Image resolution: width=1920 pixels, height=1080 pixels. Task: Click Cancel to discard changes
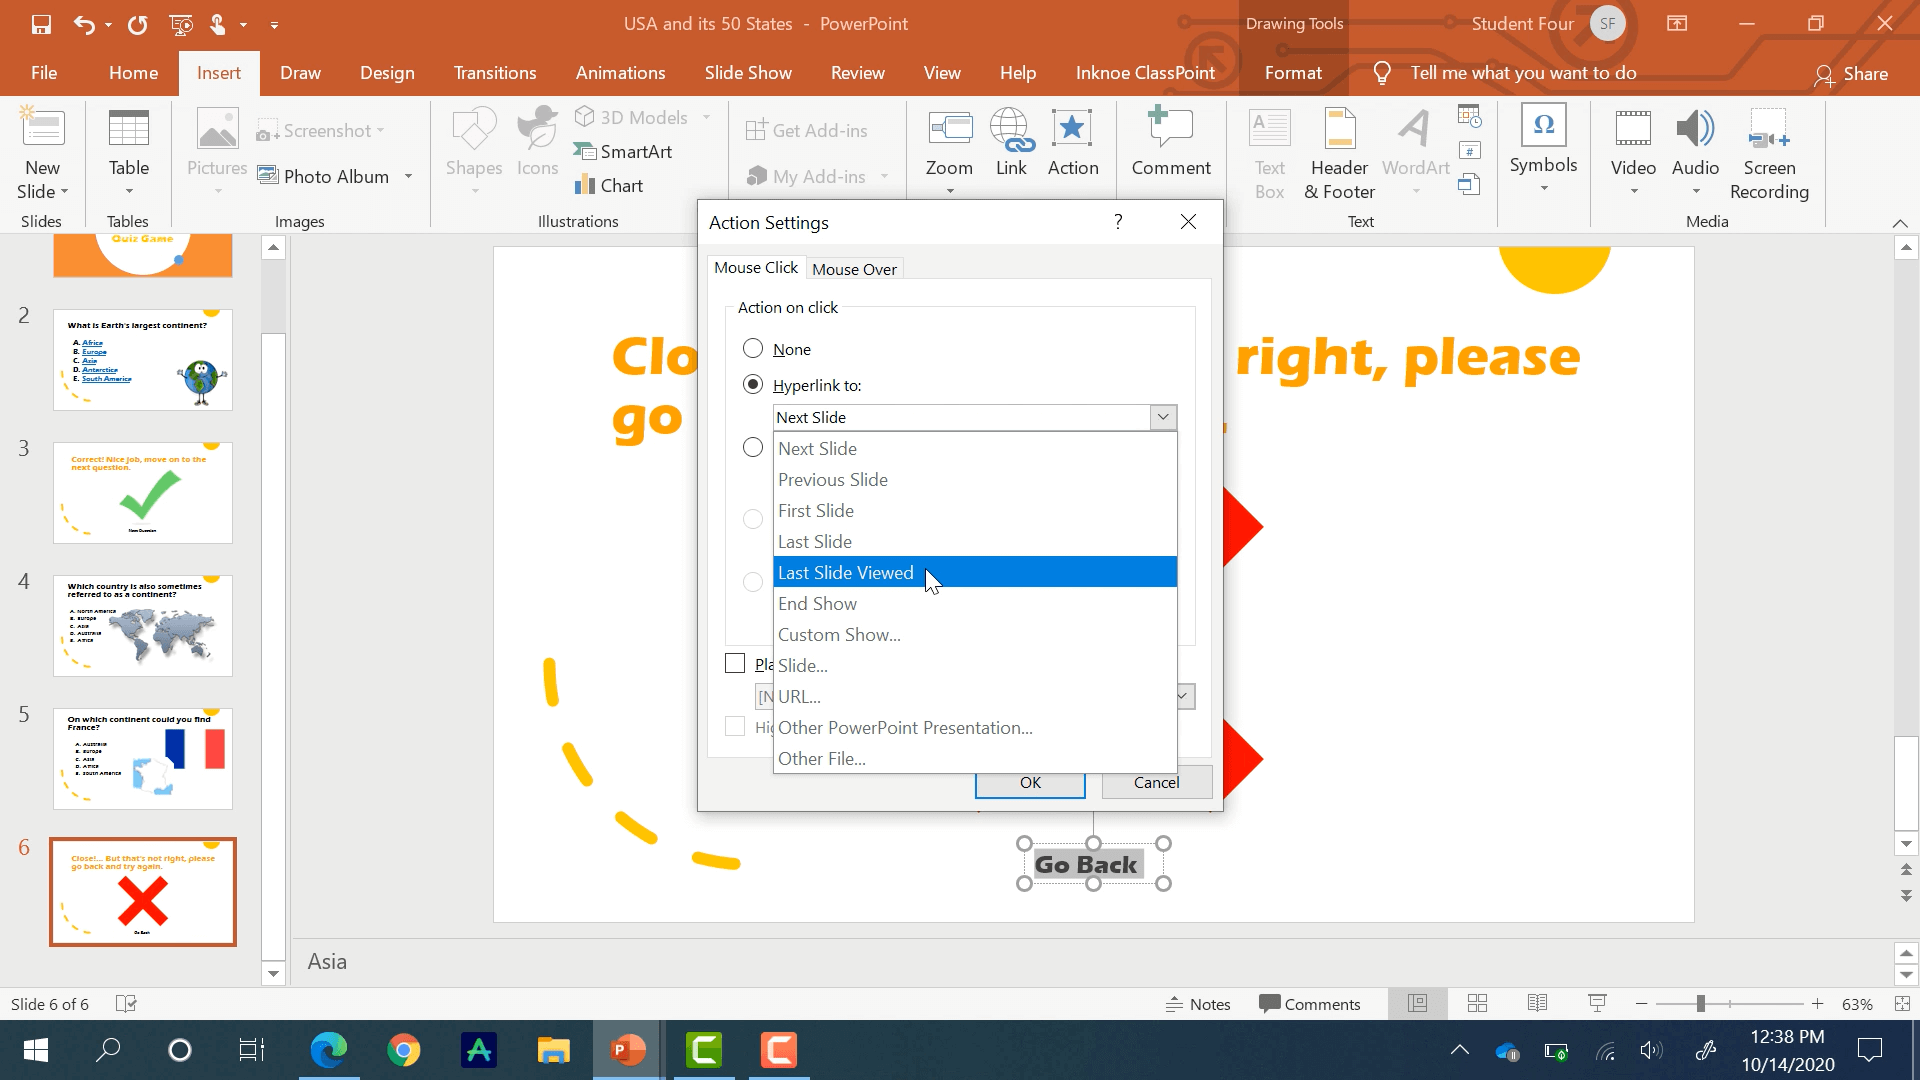[x=1155, y=782]
